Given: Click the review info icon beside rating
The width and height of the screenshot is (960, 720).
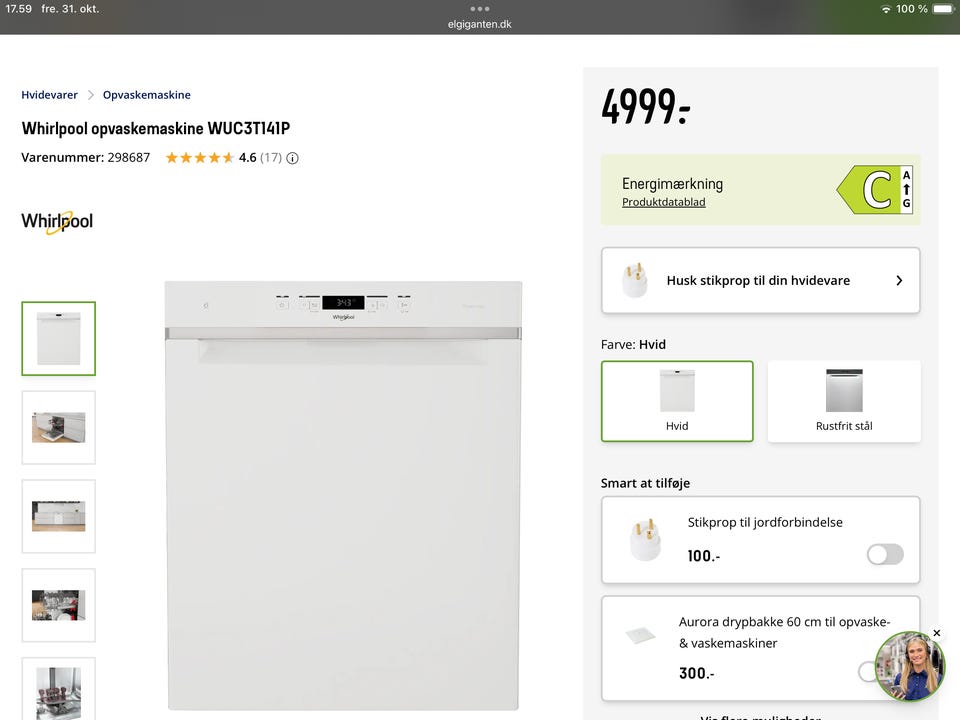Looking at the screenshot, I should point(292,158).
